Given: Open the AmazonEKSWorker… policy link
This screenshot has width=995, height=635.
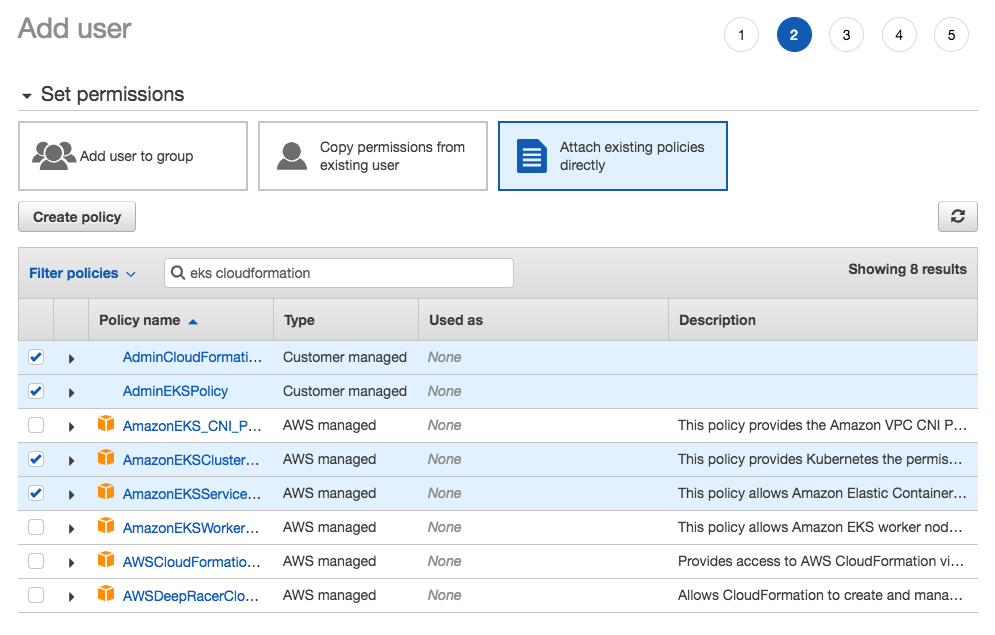Looking at the screenshot, I should pos(190,528).
